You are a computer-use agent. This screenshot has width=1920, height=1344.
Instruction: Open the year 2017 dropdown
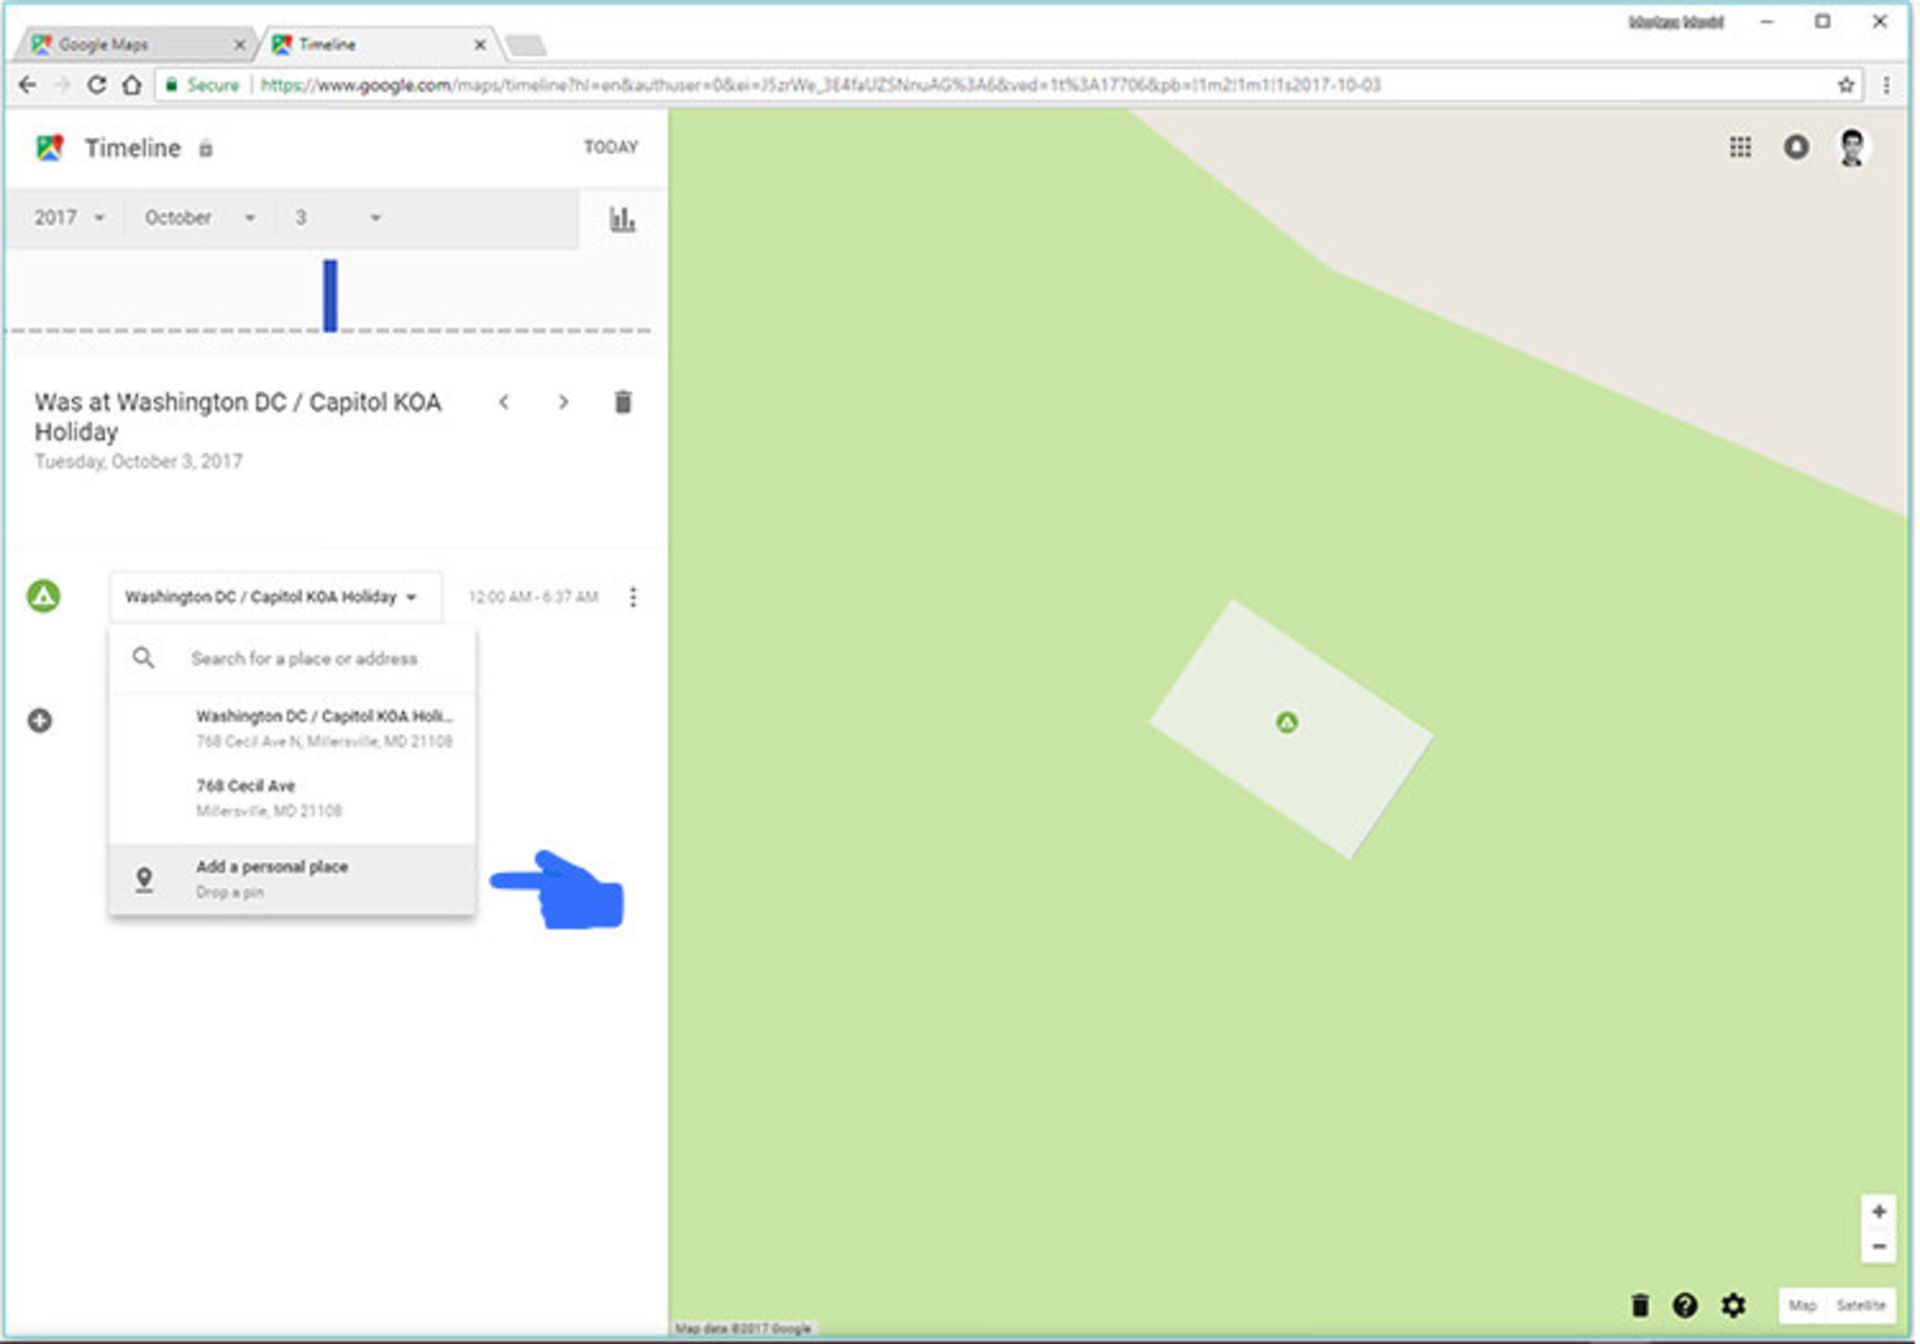pos(69,218)
